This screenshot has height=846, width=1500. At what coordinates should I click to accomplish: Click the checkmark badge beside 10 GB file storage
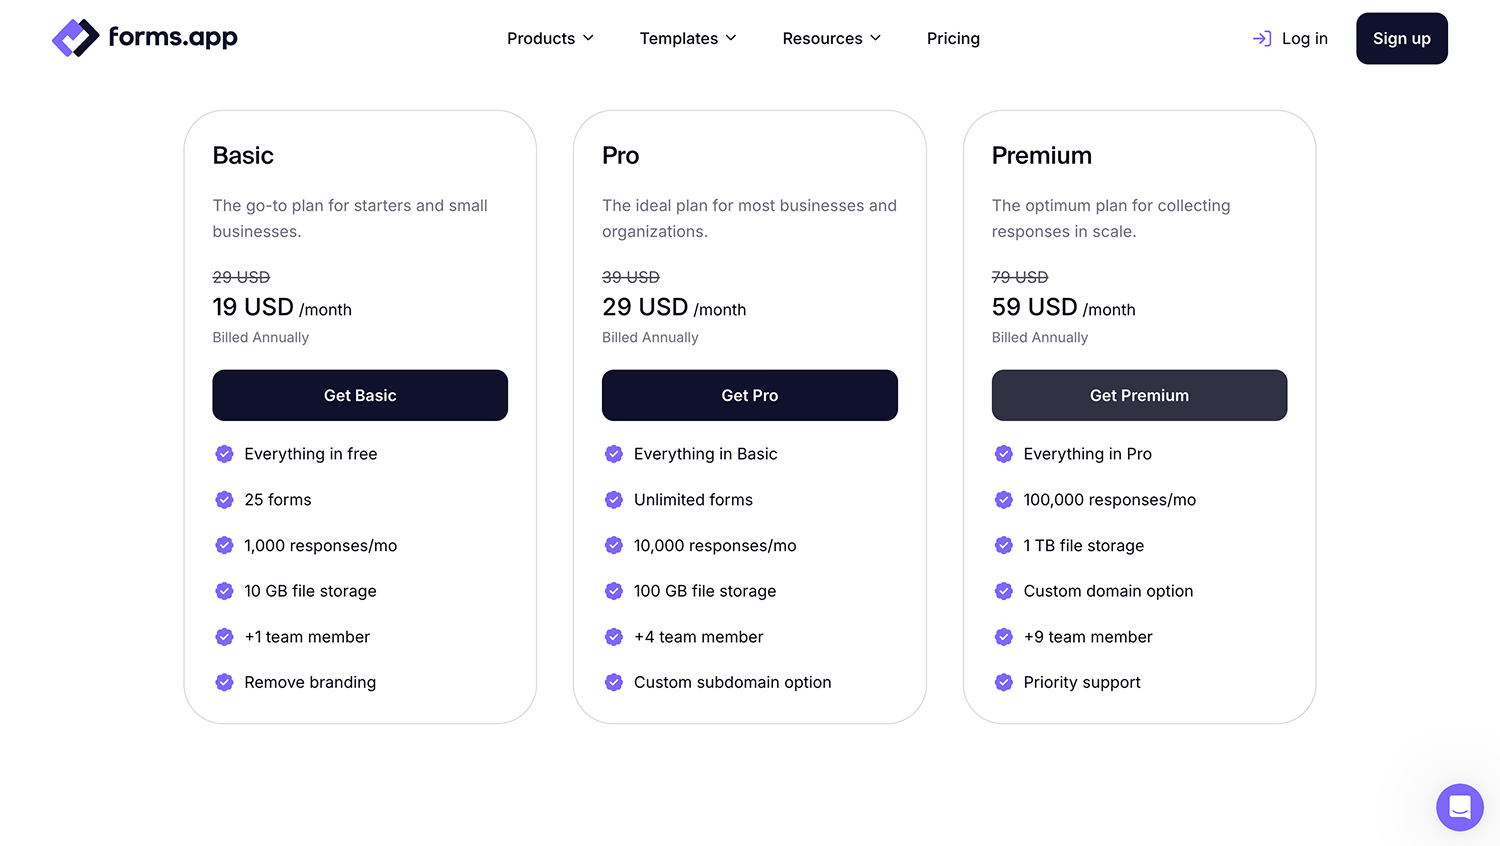click(x=224, y=591)
